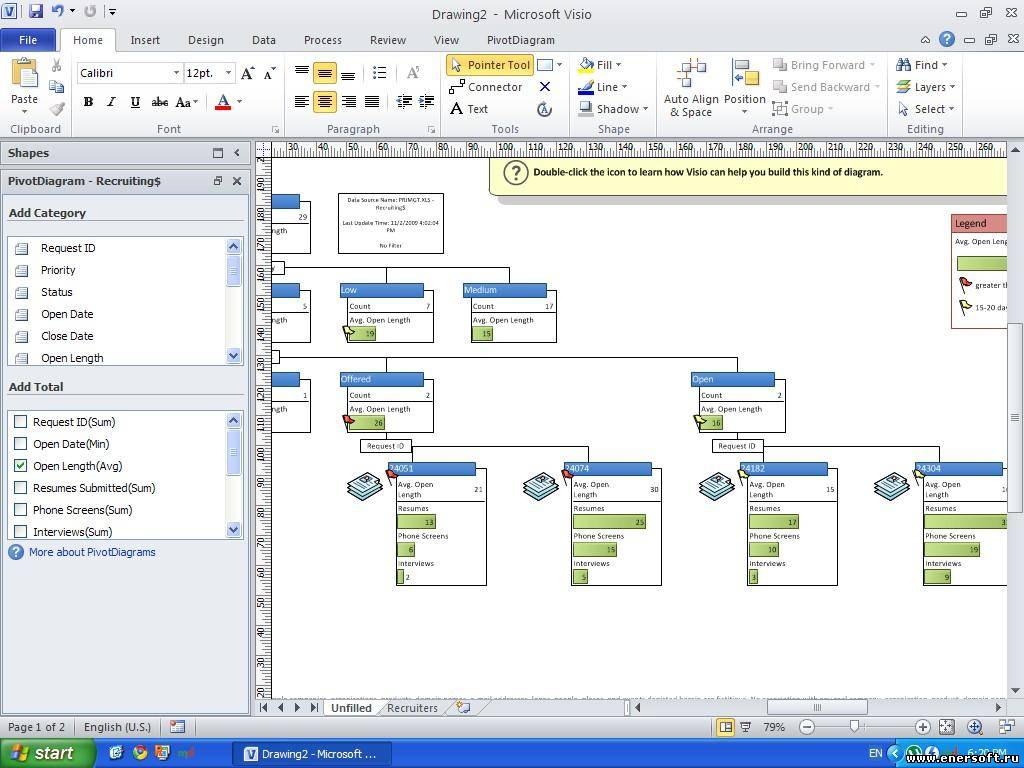Zoom in with the plus button
The height and width of the screenshot is (768, 1024).
point(922,727)
